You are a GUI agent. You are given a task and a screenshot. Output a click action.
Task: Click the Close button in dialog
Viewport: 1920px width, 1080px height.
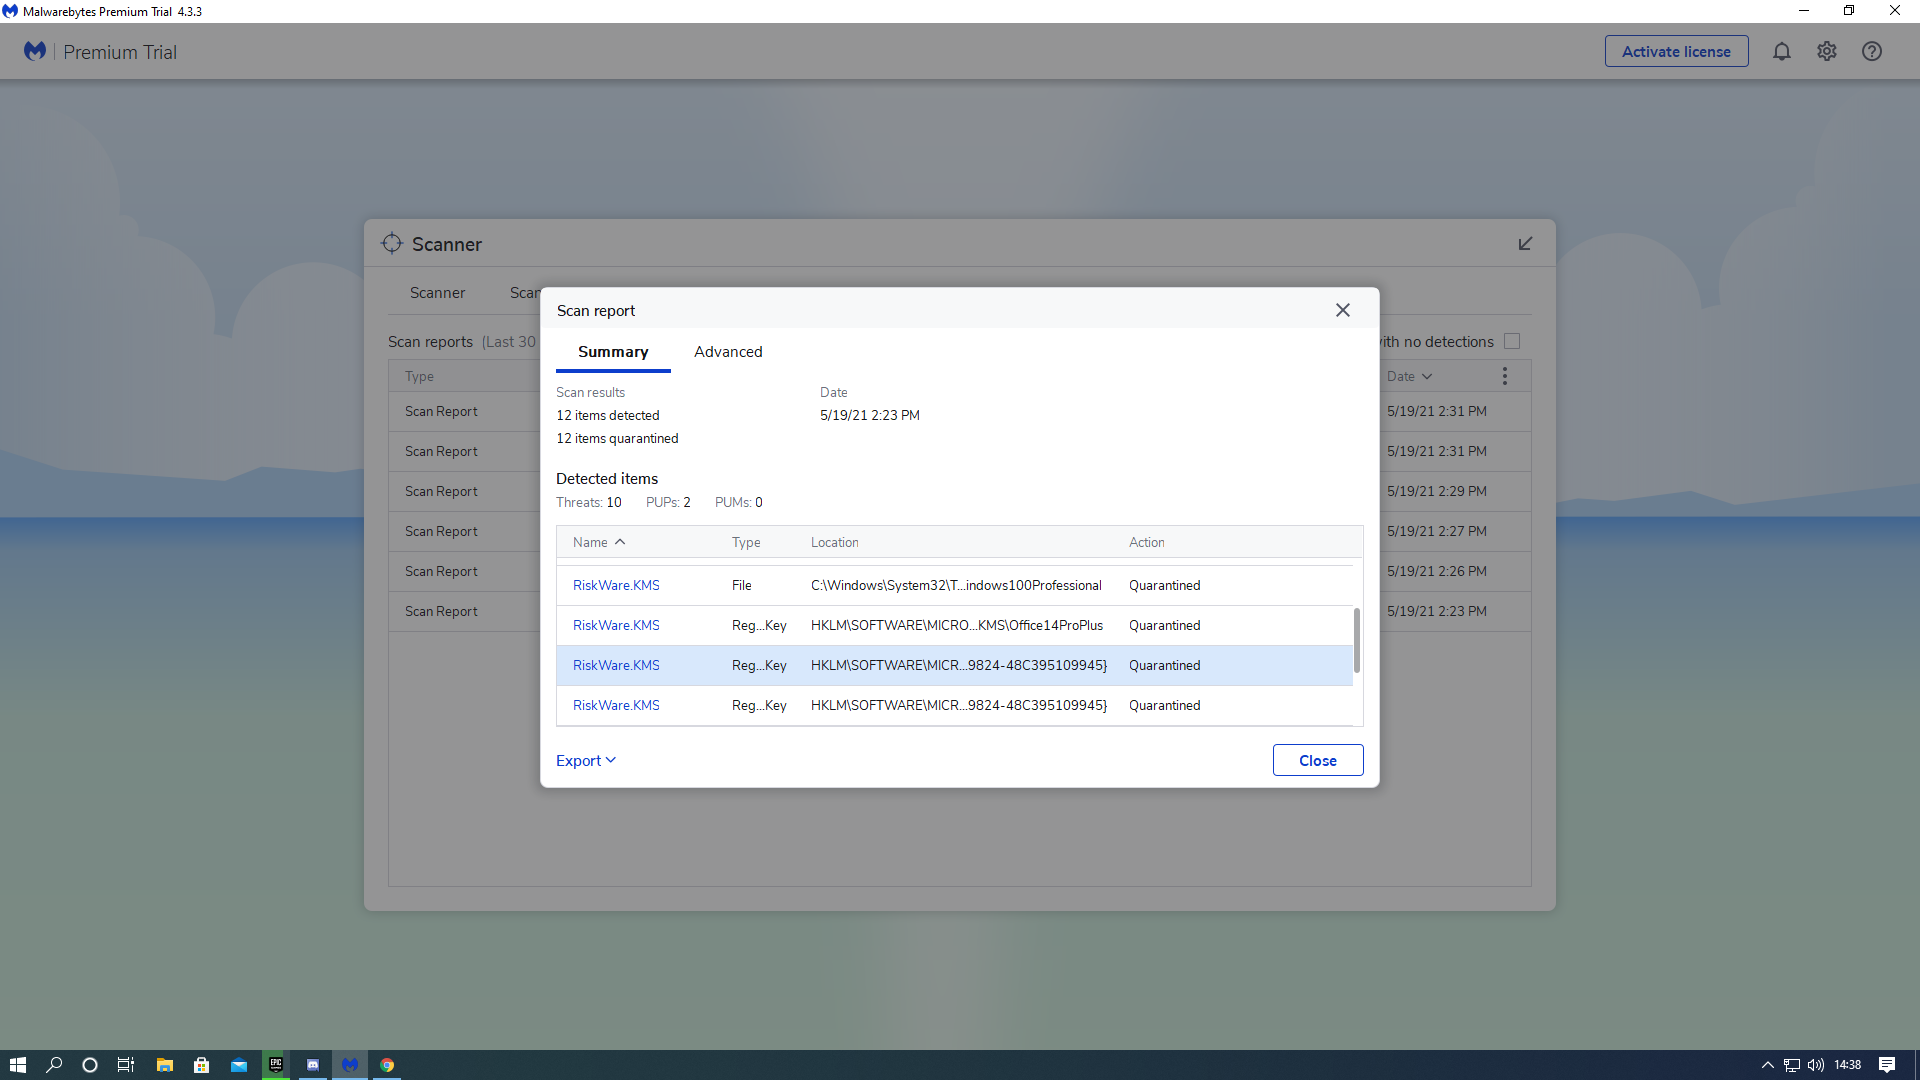[1317, 761]
